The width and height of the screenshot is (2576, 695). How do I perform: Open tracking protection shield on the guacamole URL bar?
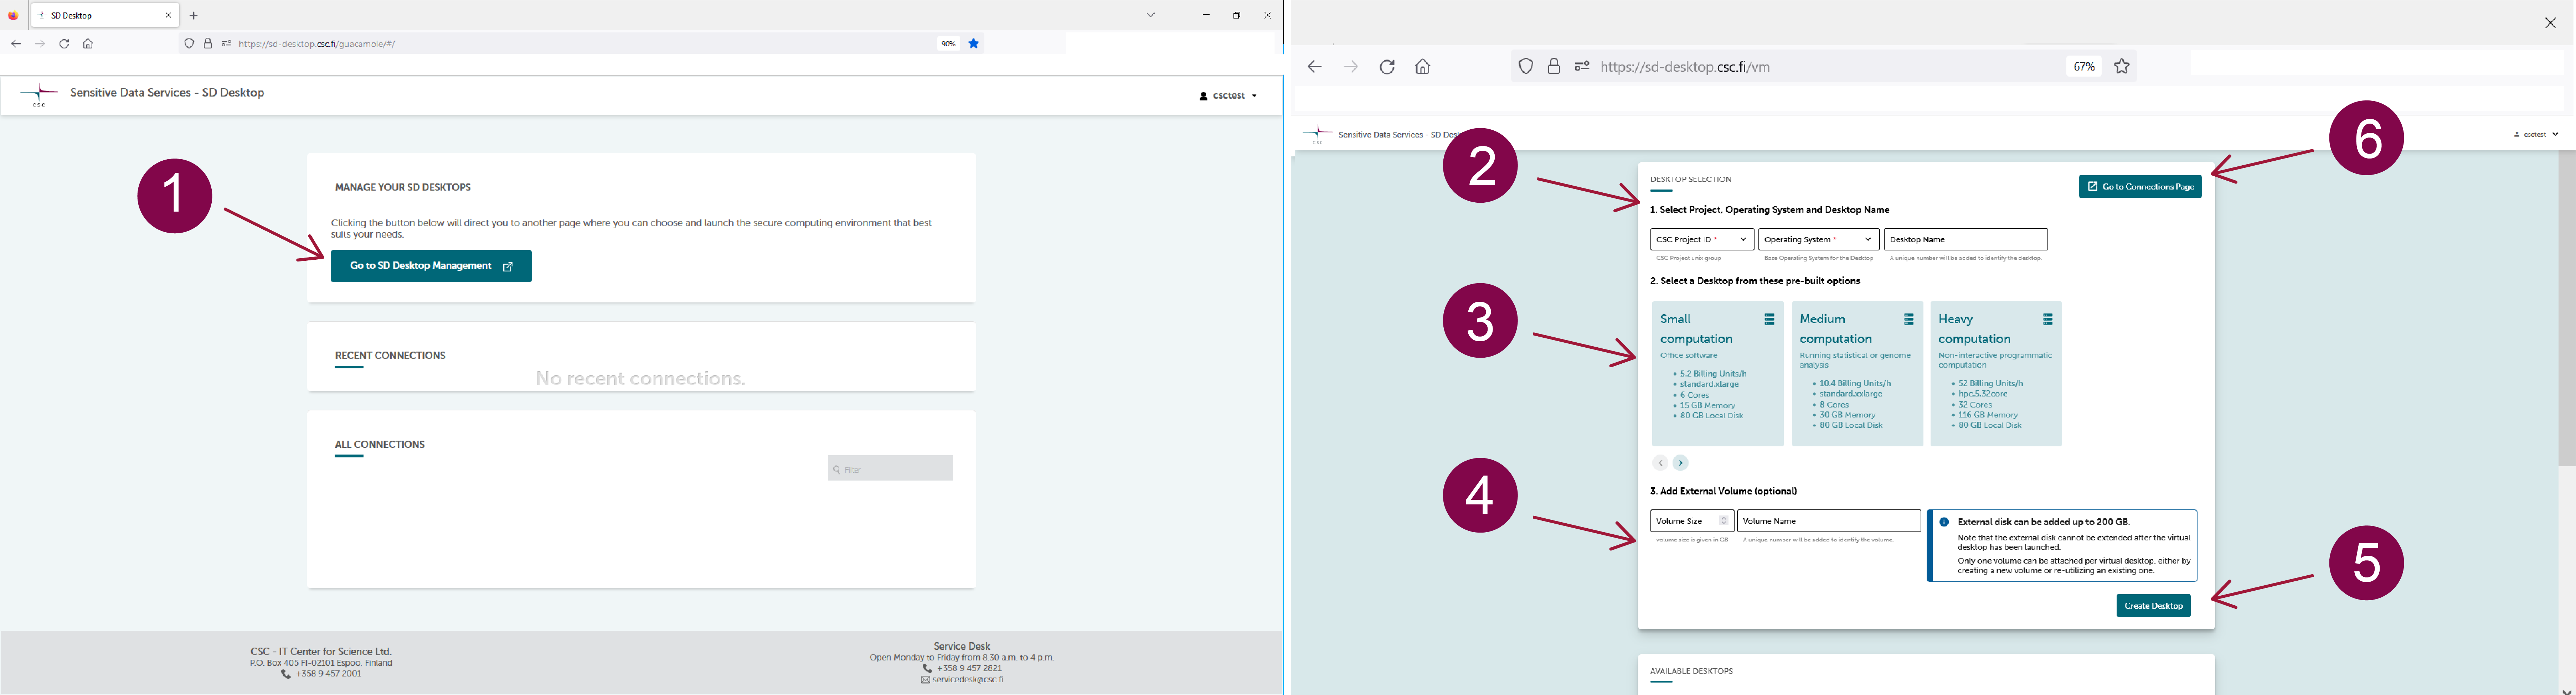(189, 44)
